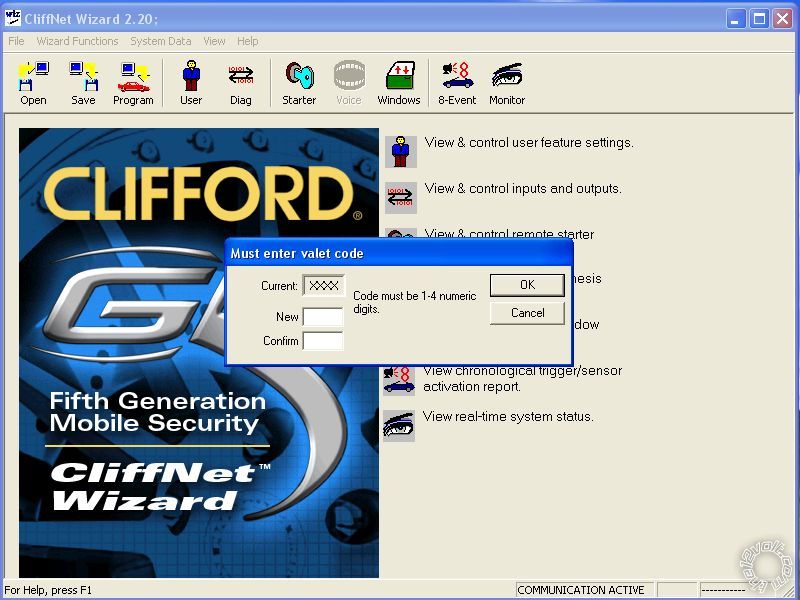Open the Monitor eye toolbar icon
This screenshot has width=800, height=600.
[507, 83]
